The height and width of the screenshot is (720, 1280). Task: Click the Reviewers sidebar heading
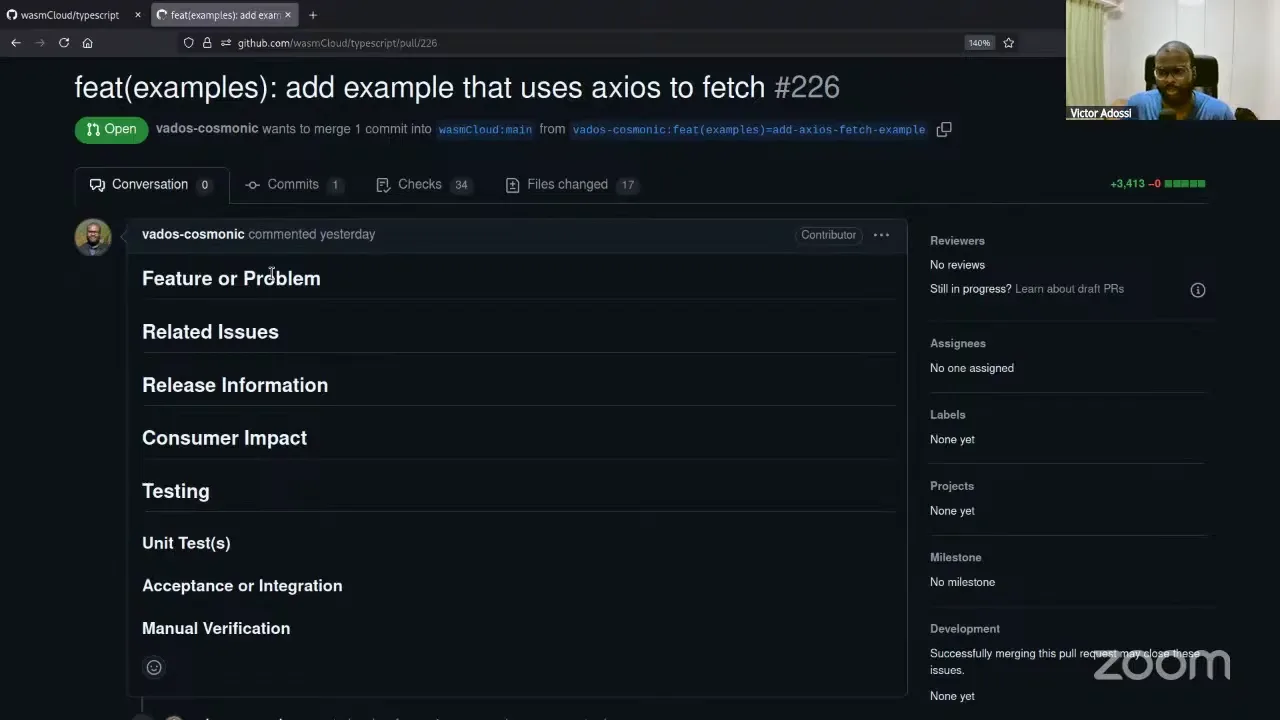(x=957, y=241)
